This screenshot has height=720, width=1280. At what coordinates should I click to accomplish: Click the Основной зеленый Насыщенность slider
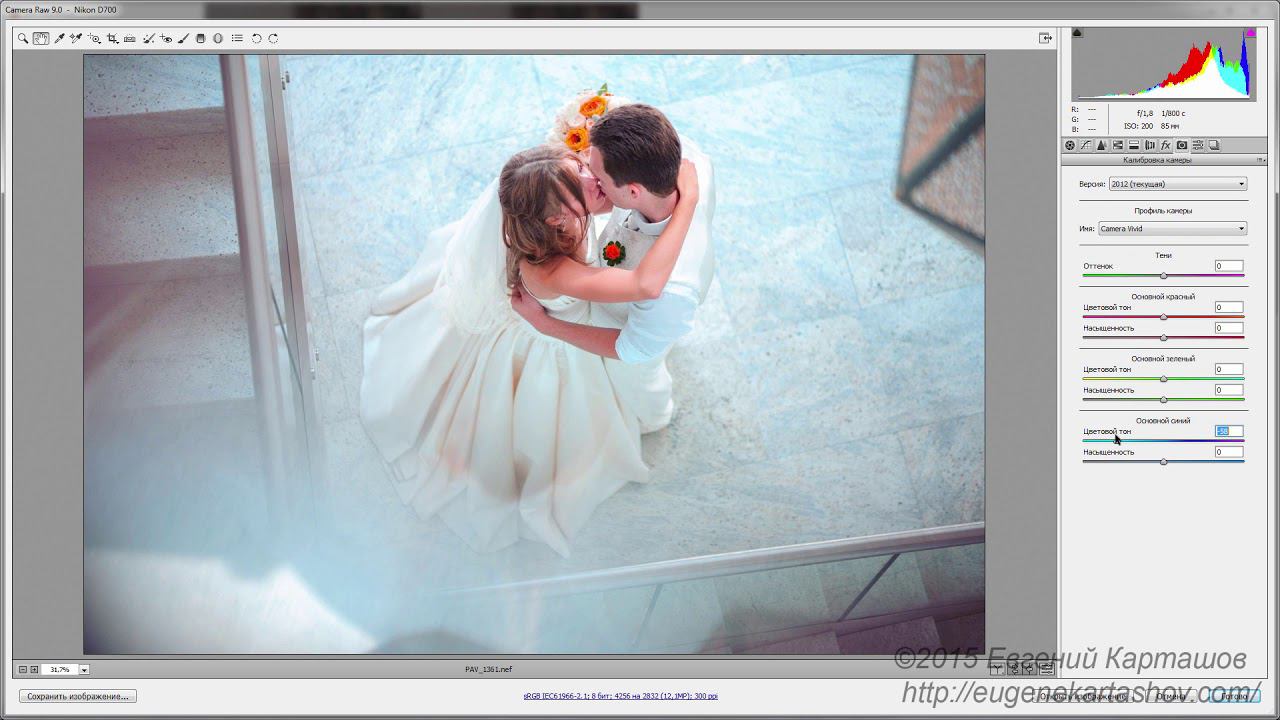1163,400
